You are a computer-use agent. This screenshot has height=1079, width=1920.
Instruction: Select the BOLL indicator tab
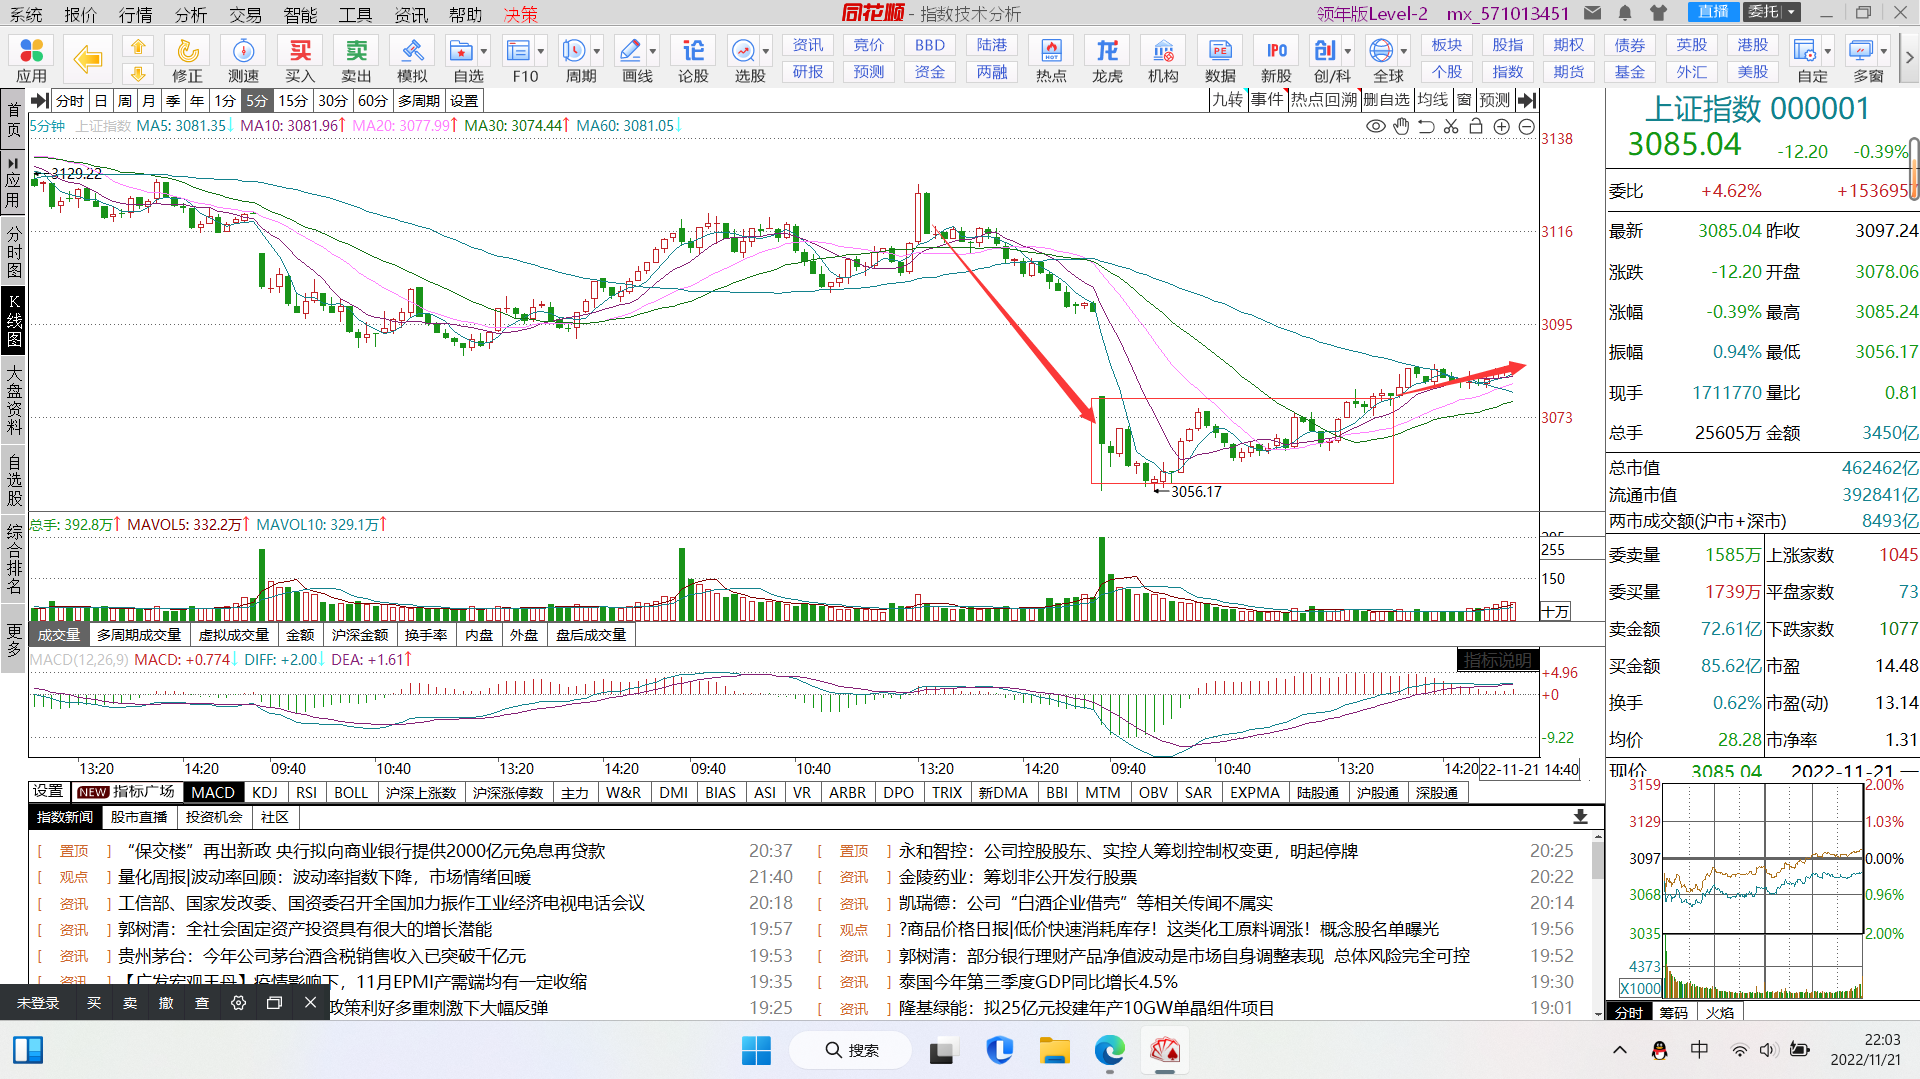click(351, 792)
